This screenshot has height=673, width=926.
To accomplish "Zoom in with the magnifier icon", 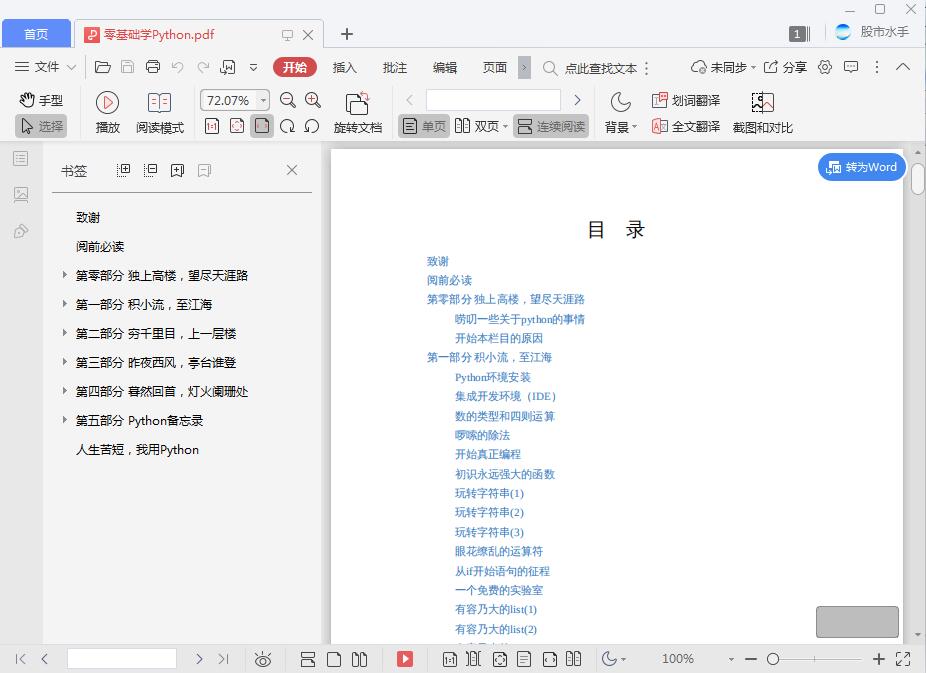I will pyautogui.click(x=313, y=100).
